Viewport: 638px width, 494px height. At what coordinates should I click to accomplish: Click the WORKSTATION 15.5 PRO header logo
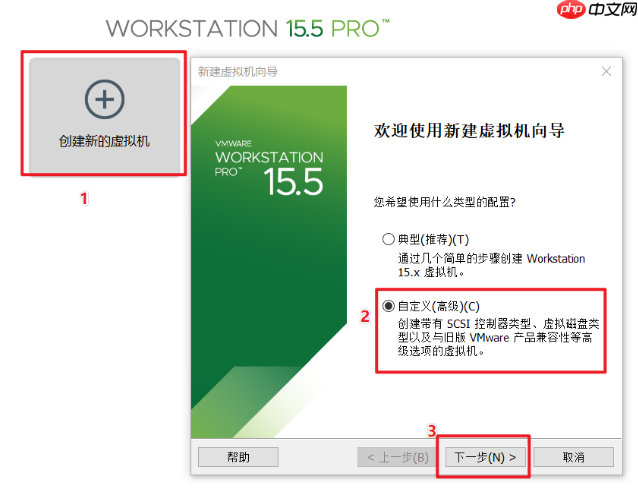click(247, 28)
